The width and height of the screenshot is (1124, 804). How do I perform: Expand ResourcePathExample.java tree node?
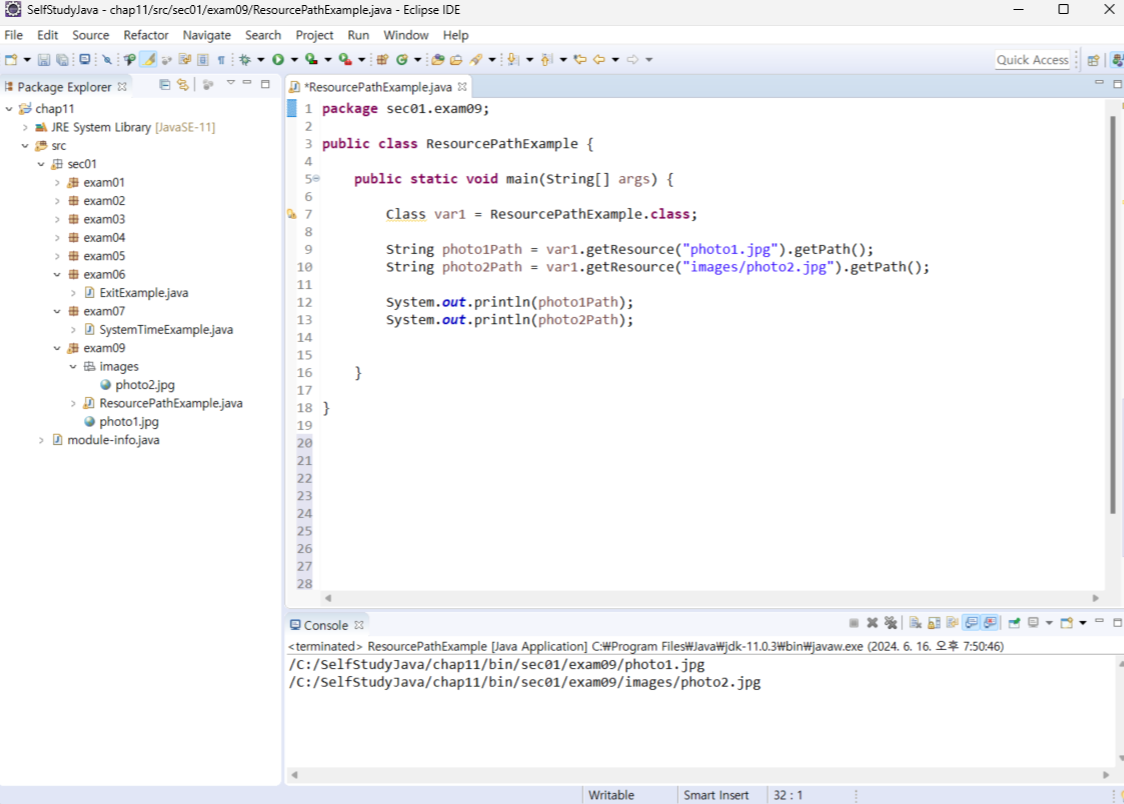click(73, 403)
